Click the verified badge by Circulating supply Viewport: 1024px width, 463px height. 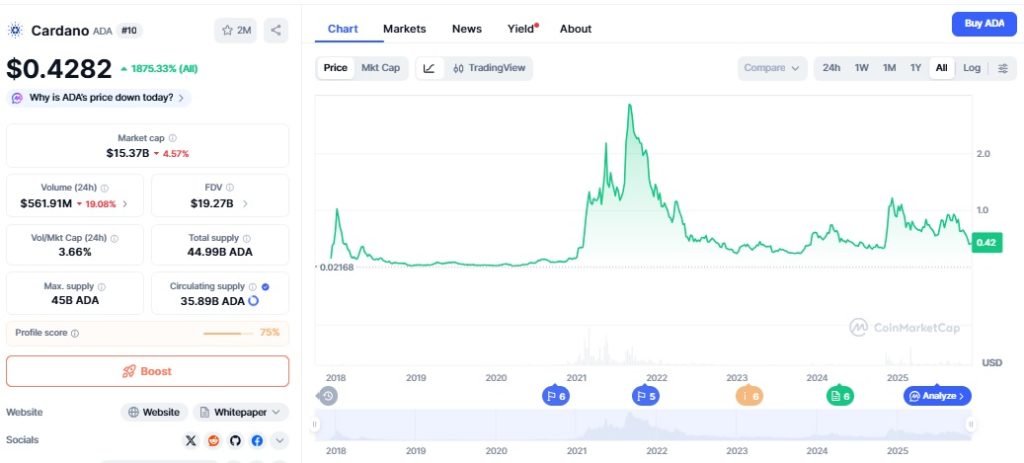(x=264, y=287)
